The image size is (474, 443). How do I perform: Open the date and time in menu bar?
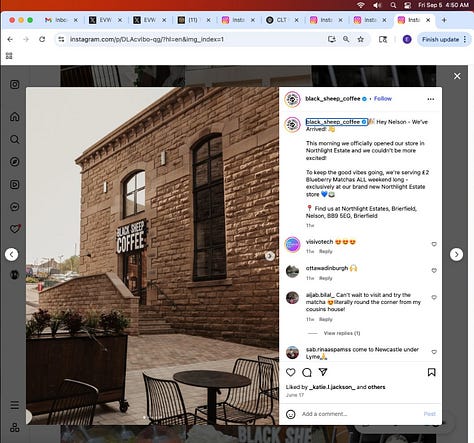click(443, 5)
